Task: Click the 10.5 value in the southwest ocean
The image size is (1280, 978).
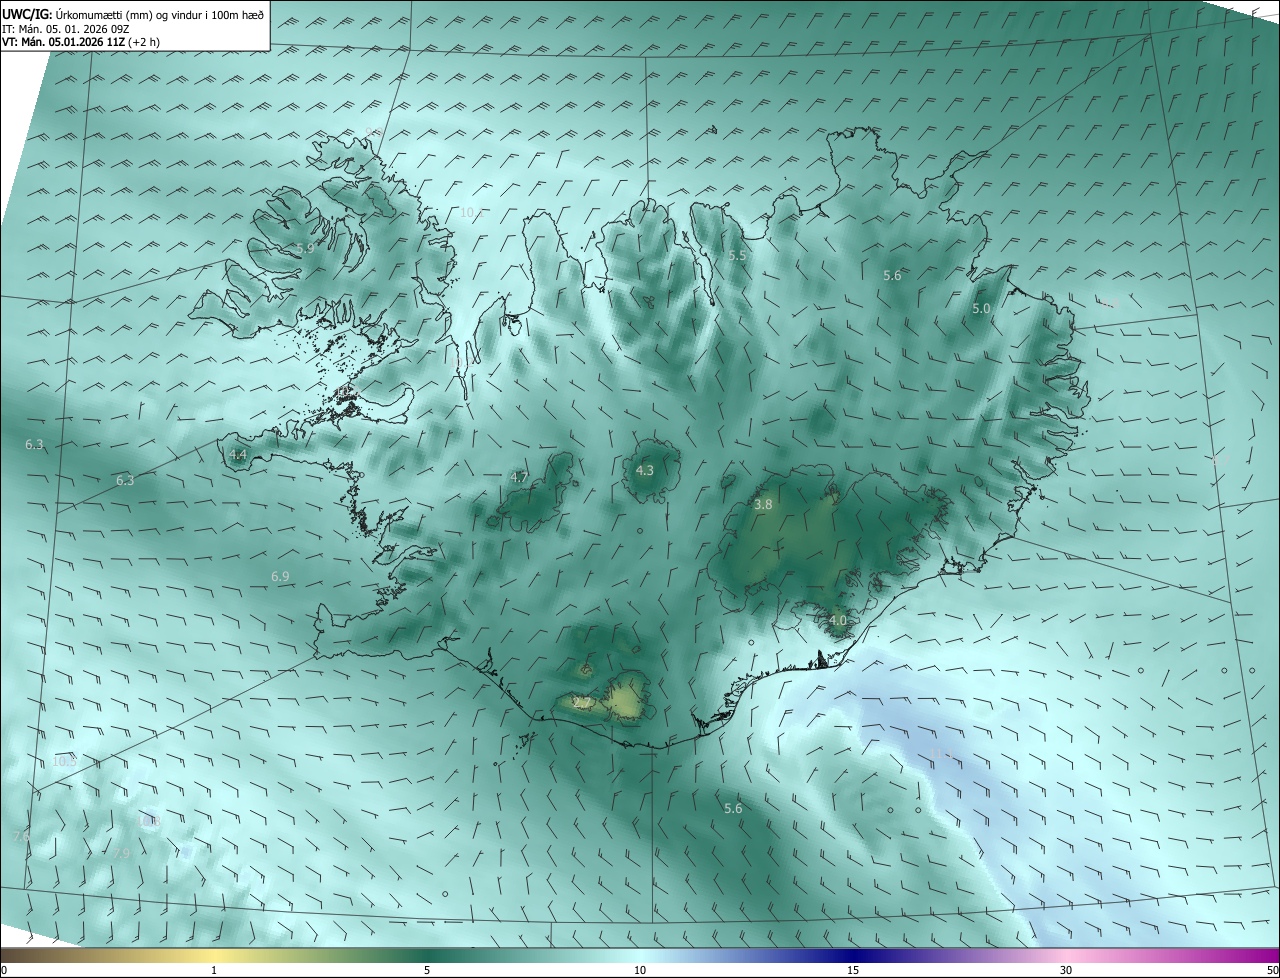Action: point(64,761)
